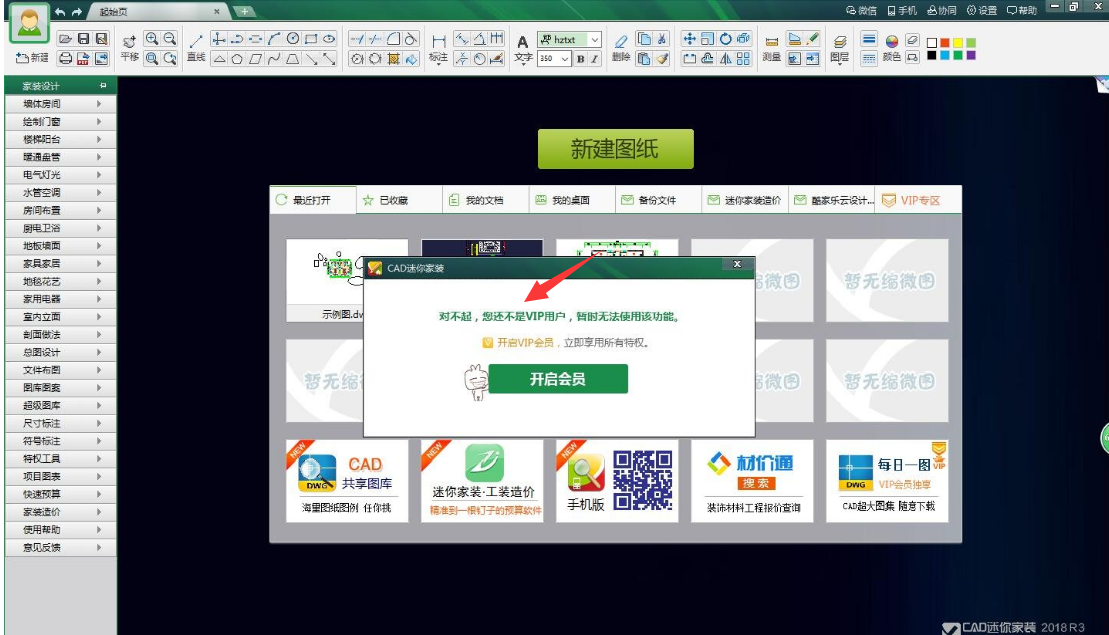
Task: Click the mirror tool icon
Action: coord(726,59)
